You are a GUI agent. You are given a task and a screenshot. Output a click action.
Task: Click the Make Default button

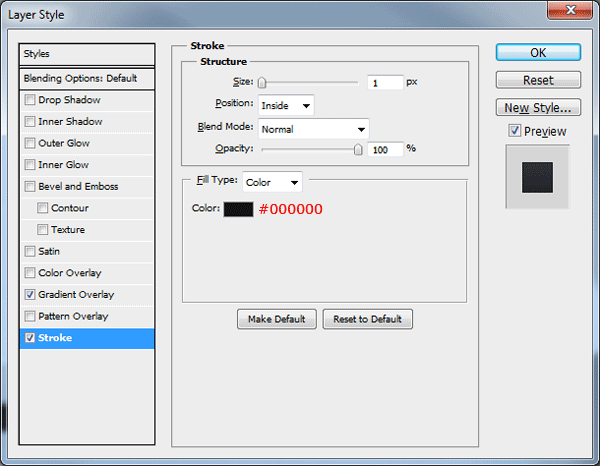pos(277,319)
